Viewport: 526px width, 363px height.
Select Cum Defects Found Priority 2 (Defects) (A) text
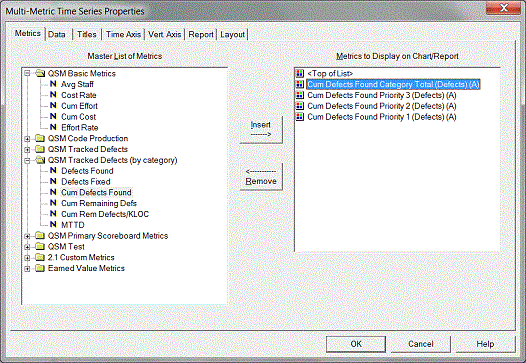[x=382, y=106]
